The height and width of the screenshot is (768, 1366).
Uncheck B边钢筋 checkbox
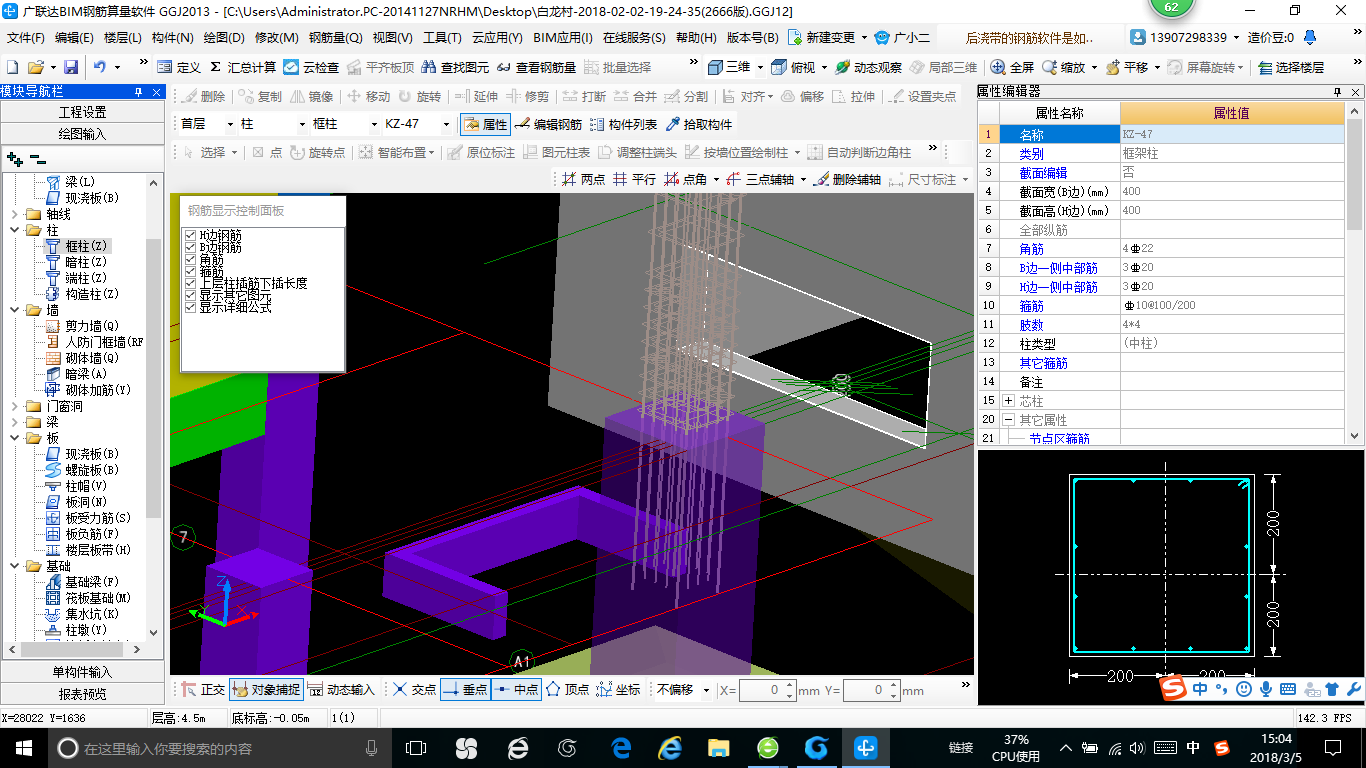(190, 247)
